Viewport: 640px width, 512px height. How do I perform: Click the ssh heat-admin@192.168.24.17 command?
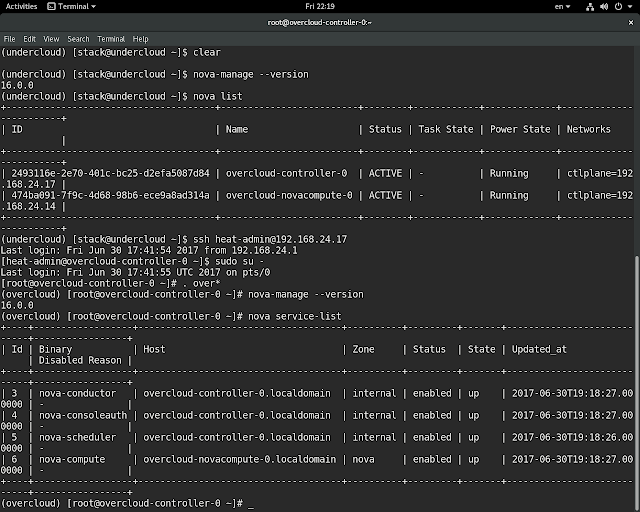click(270, 239)
